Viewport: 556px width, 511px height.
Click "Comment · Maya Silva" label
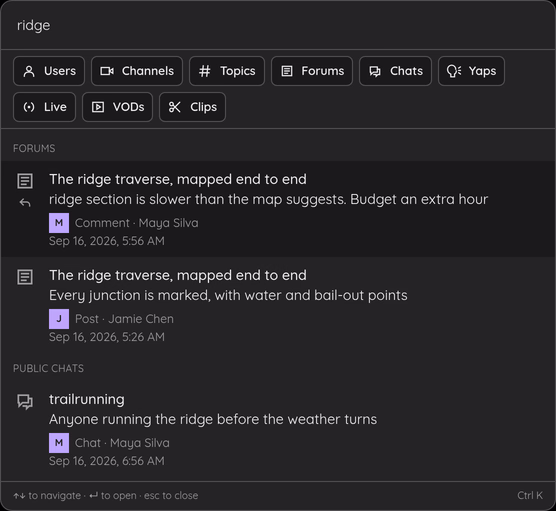(137, 223)
